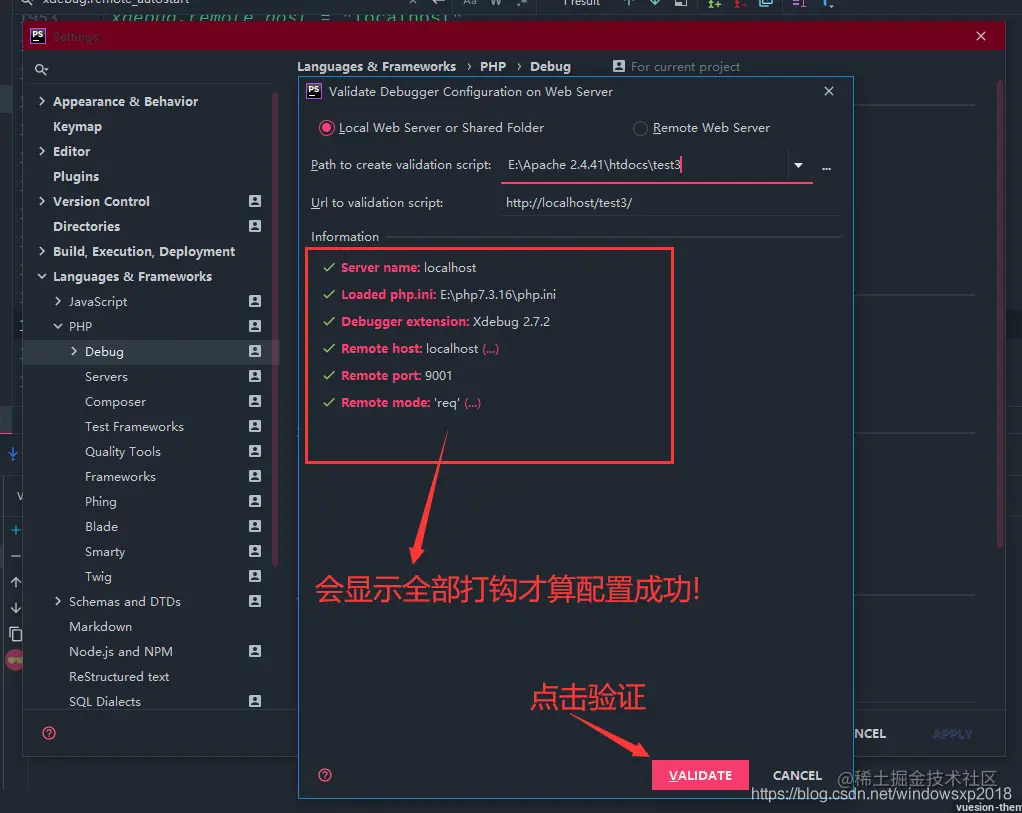Open Plugins settings

[x=76, y=177]
